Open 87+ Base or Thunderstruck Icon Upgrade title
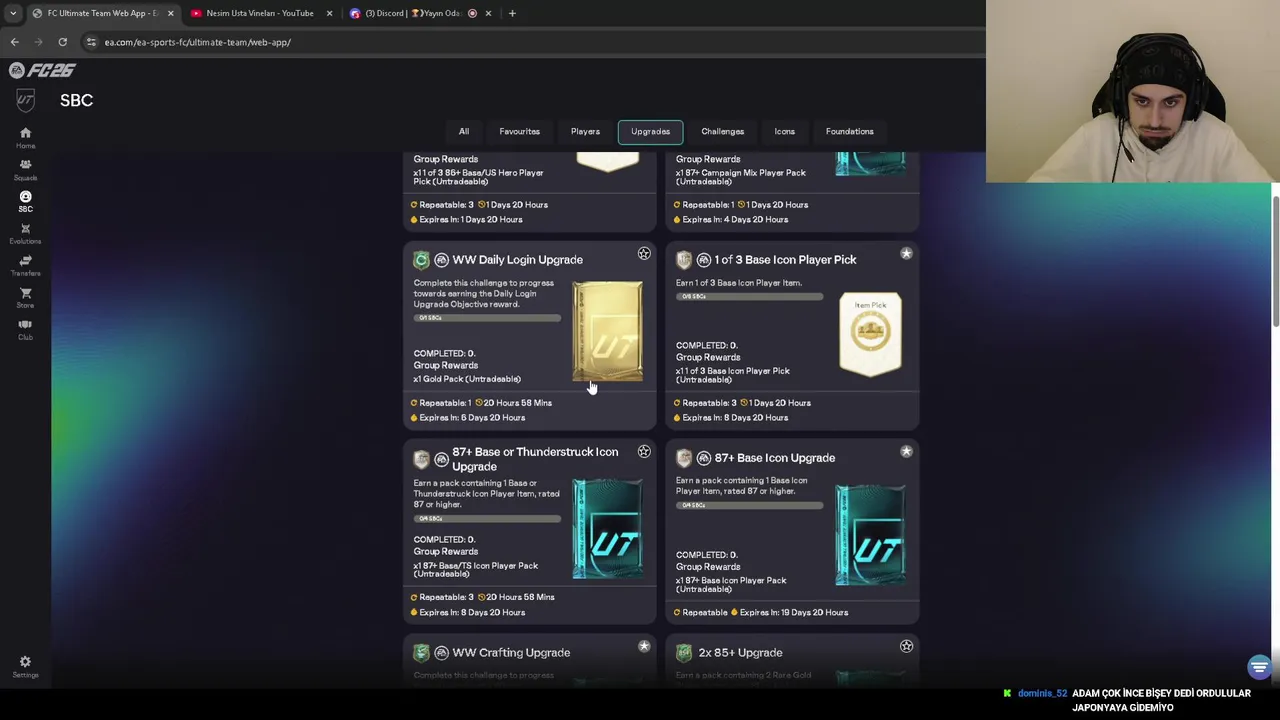 pos(535,459)
